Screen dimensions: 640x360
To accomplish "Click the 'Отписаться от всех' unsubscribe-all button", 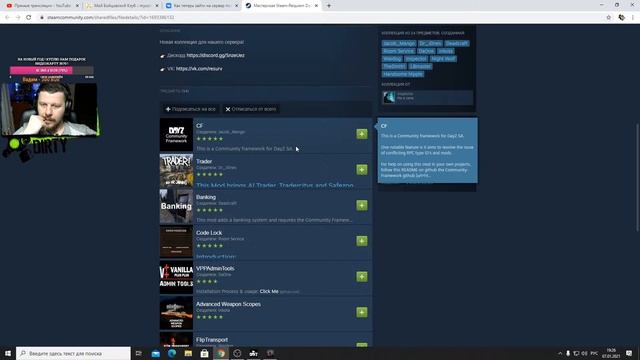I will [251, 109].
